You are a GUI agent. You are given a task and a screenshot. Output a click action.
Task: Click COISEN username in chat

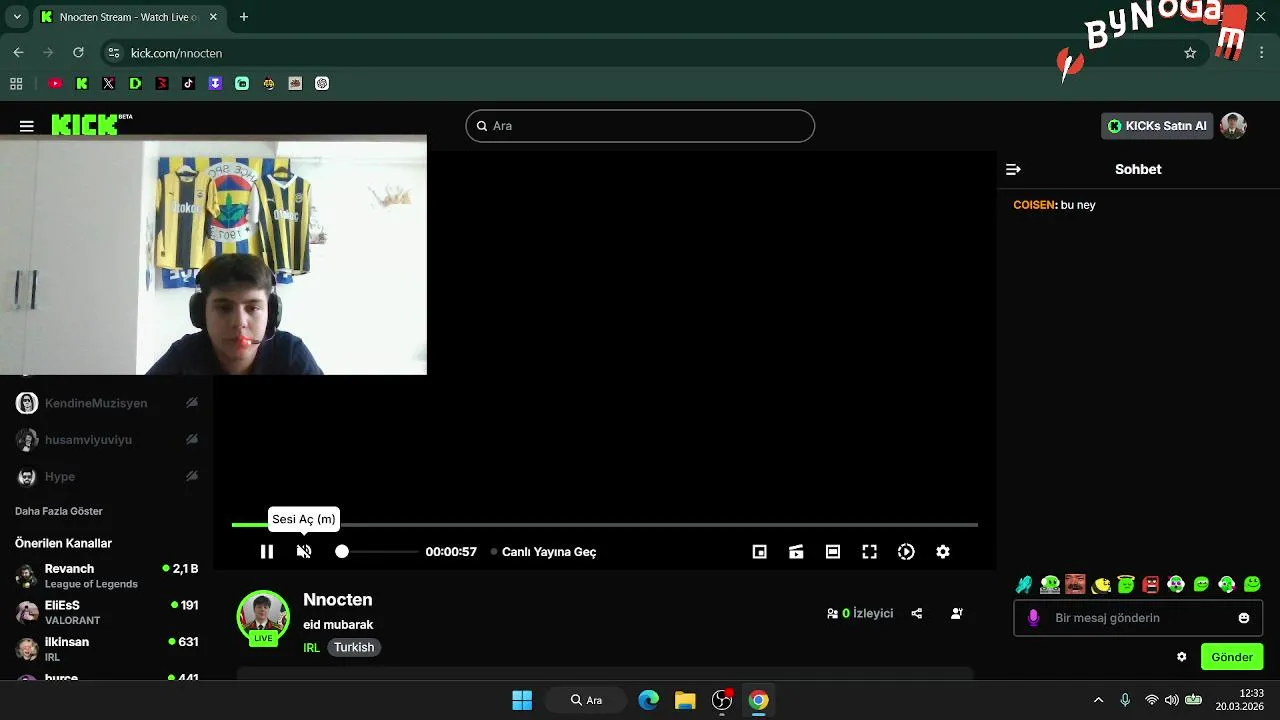pyautogui.click(x=1034, y=205)
